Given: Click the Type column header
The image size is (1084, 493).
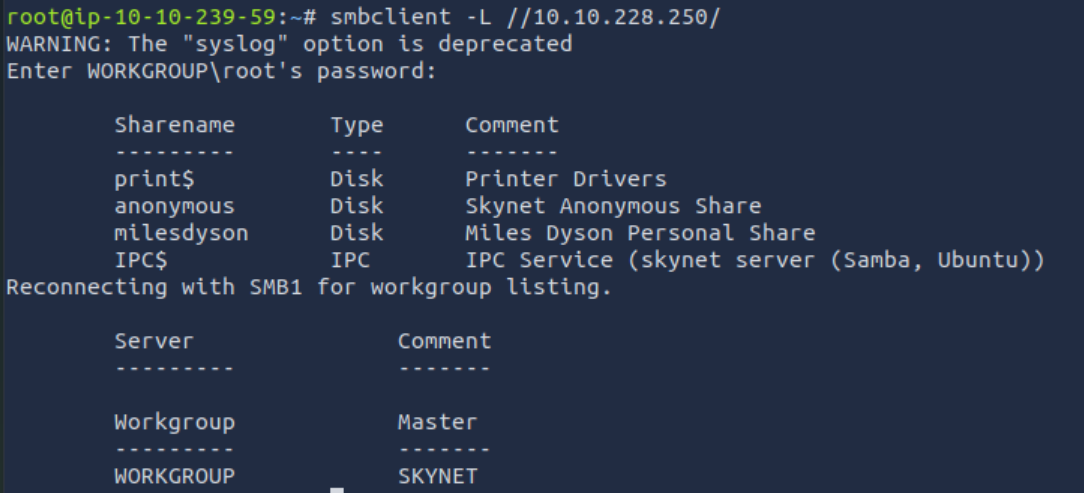Looking at the screenshot, I should (x=357, y=125).
